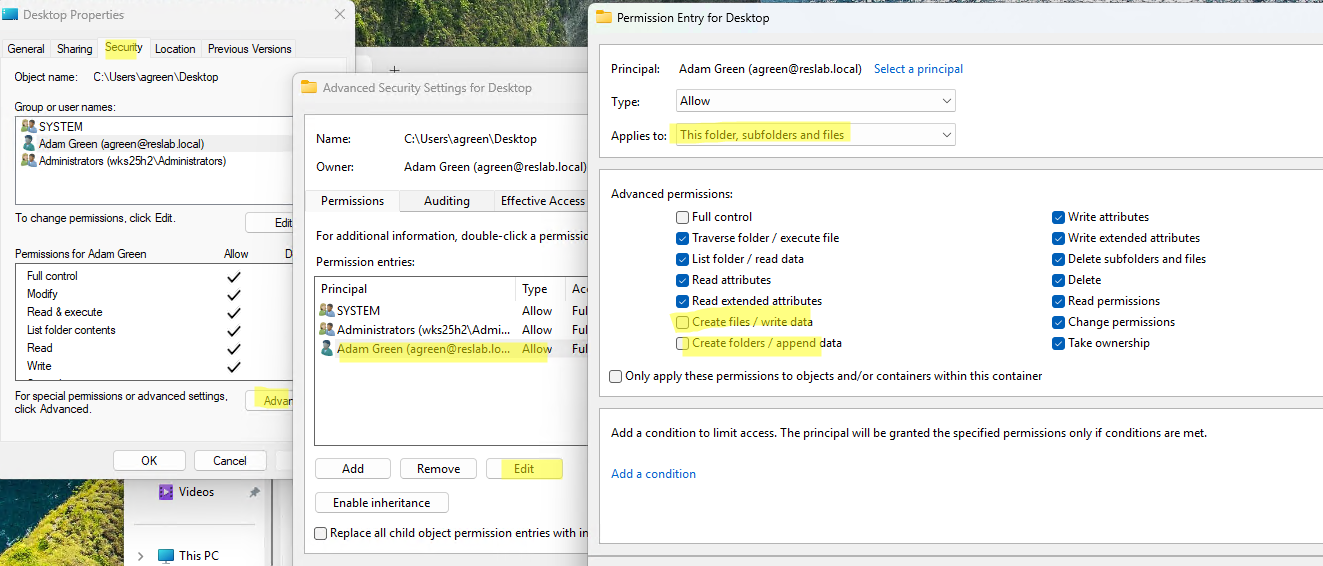Click OK in Desktop Properties
Screen dimensions: 1323x566
(149, 461)
